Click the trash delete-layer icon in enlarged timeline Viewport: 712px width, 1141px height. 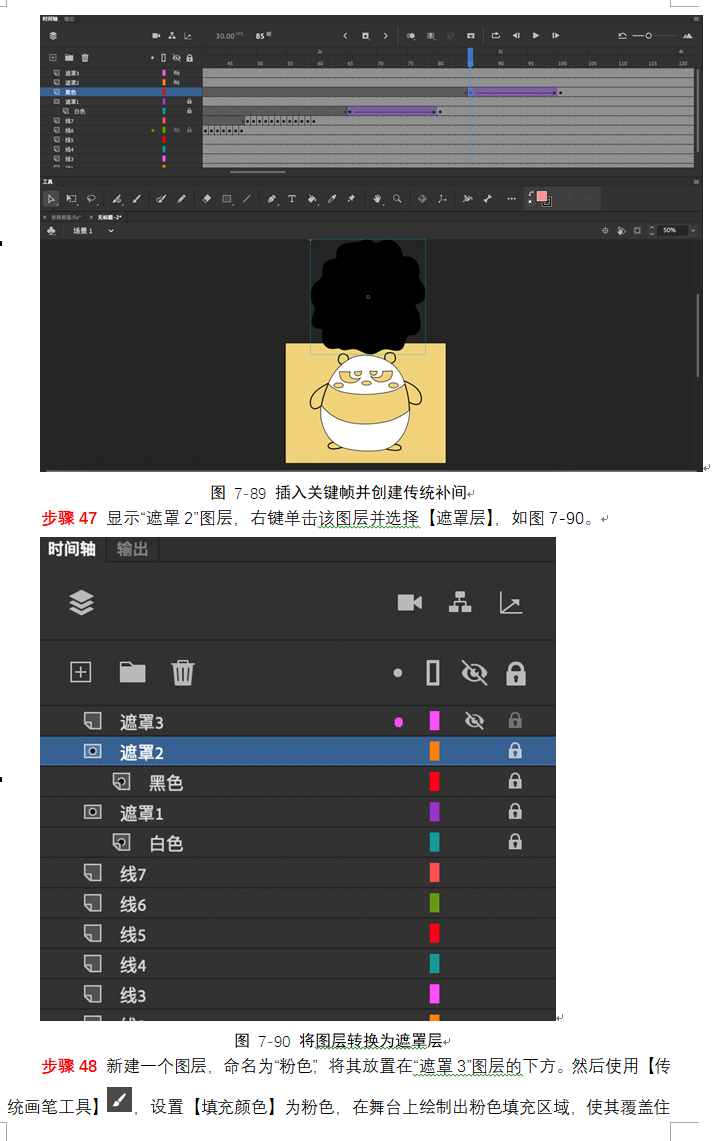[x=183, y=672]
